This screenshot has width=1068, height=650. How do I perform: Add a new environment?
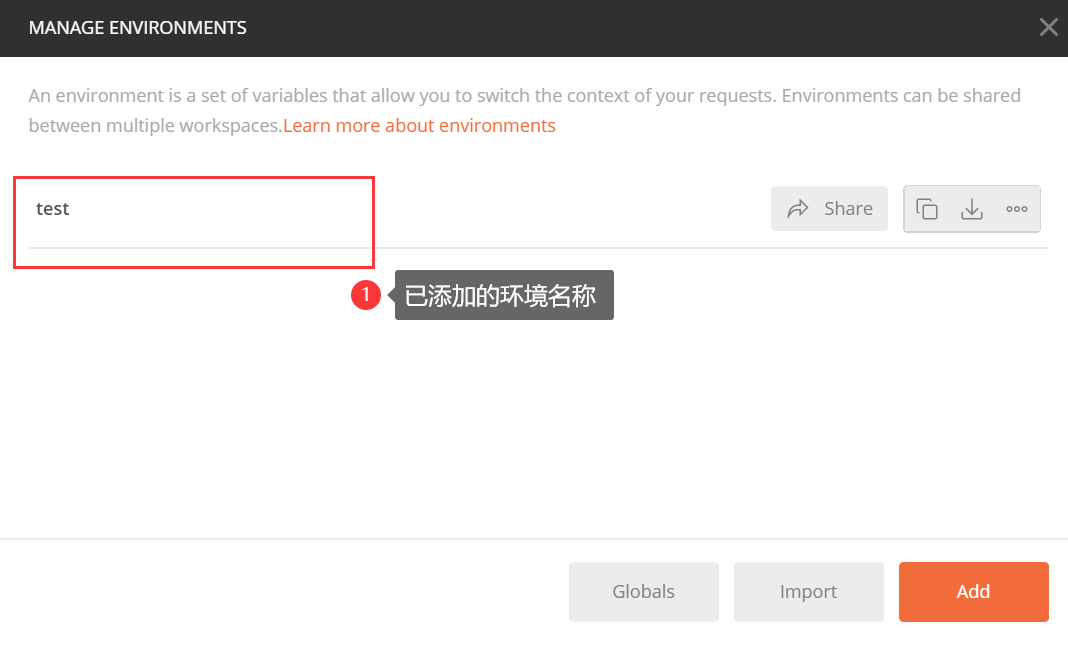973,591
